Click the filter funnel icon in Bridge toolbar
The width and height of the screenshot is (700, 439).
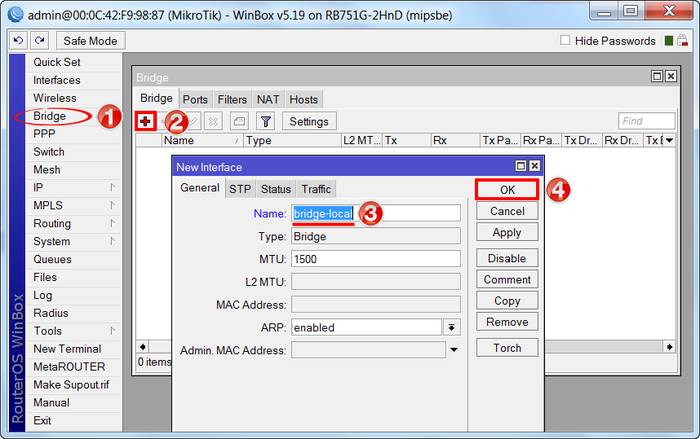click(x=265, y=121)
